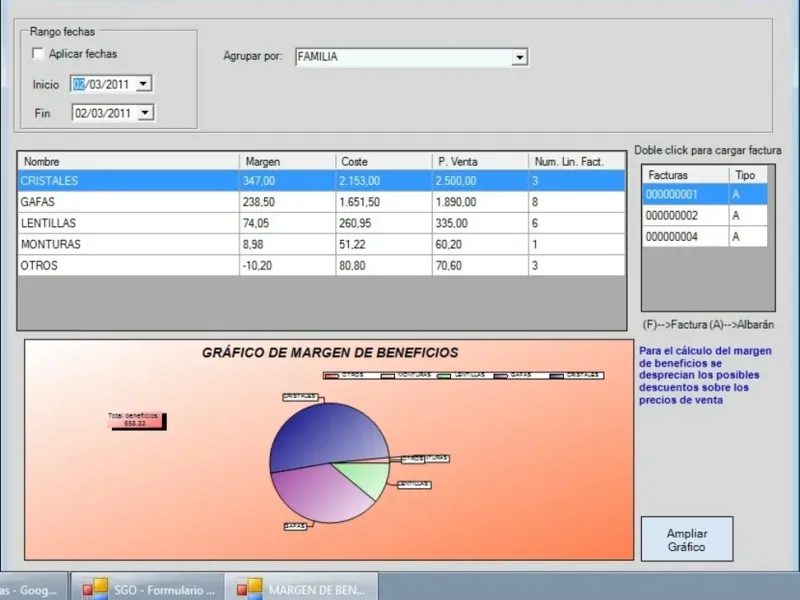The width and height of the screenshot is (800, 600).
Task: Select the OTROS row
Action: coord(321,266)
